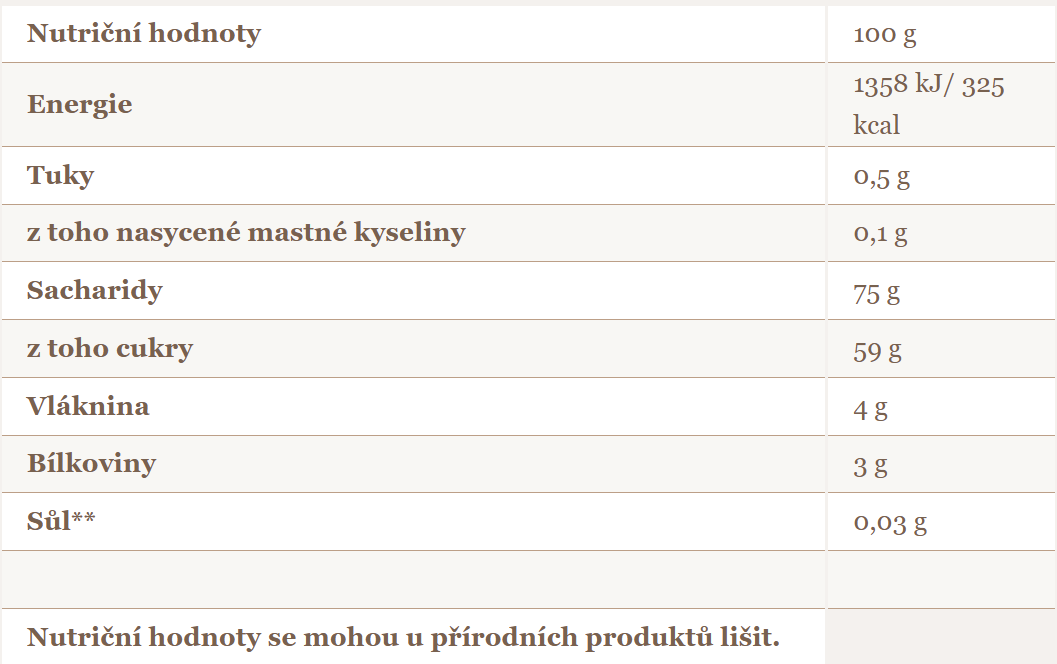Image resolution: width=1057 pixels, height=664 pixels.
Task: Click the 'Nutriční hodnoty se mohou' footer note
Action: click(x=402, y=637)
